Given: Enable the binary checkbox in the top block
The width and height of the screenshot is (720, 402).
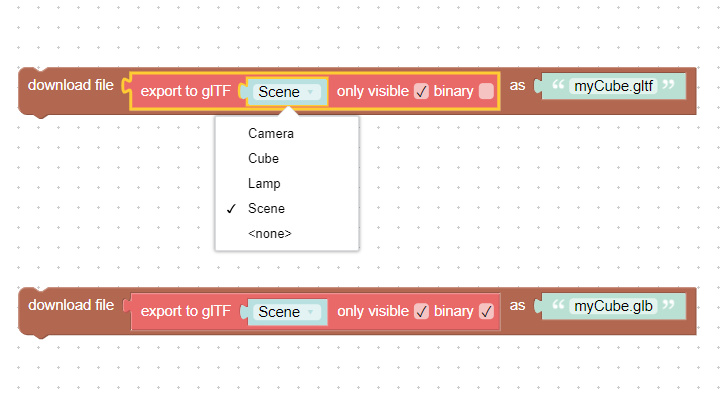Looking at the screenshot, I should [x=486, y=91].
